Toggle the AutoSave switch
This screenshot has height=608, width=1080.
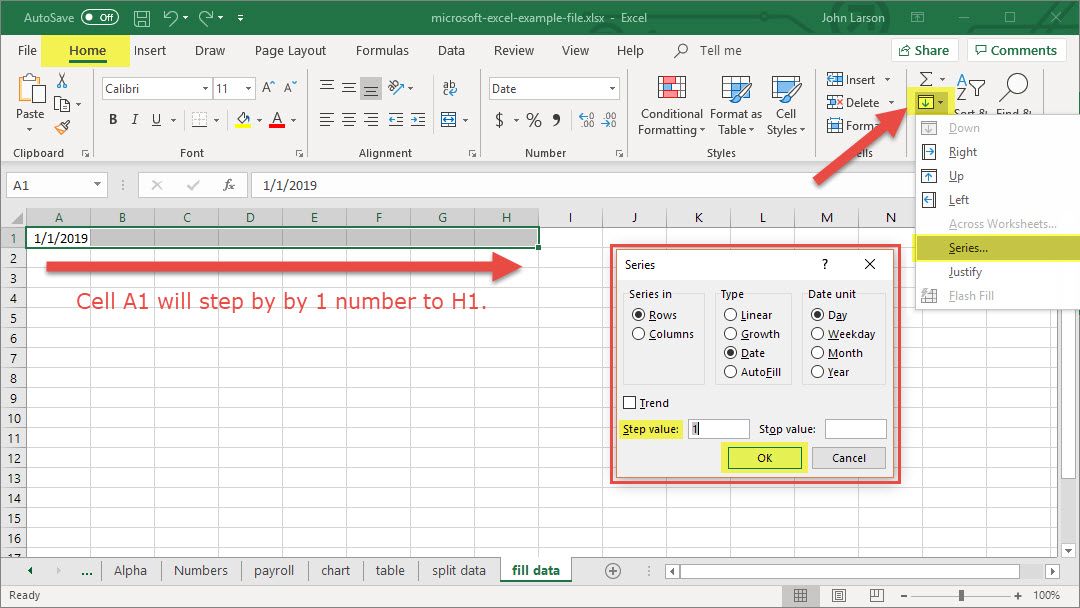99,18
